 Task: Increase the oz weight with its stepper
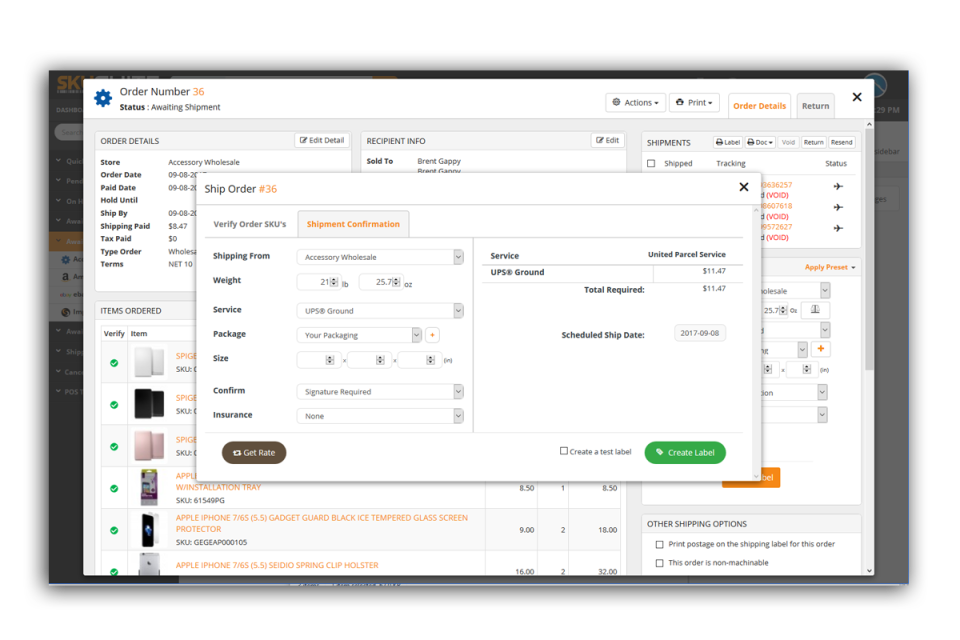tap(397, 278)
